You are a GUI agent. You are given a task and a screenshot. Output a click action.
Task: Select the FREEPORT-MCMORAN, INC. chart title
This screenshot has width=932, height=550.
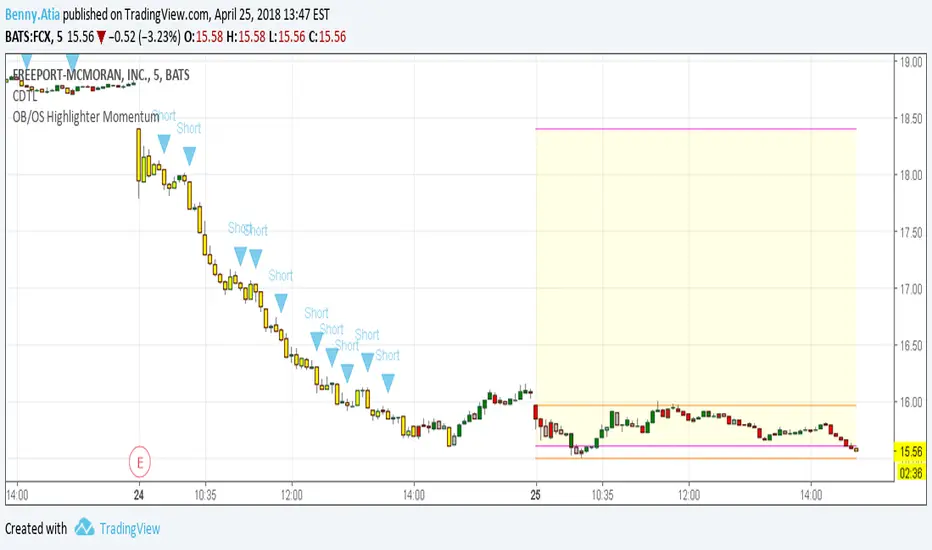[x=101, y=75]
